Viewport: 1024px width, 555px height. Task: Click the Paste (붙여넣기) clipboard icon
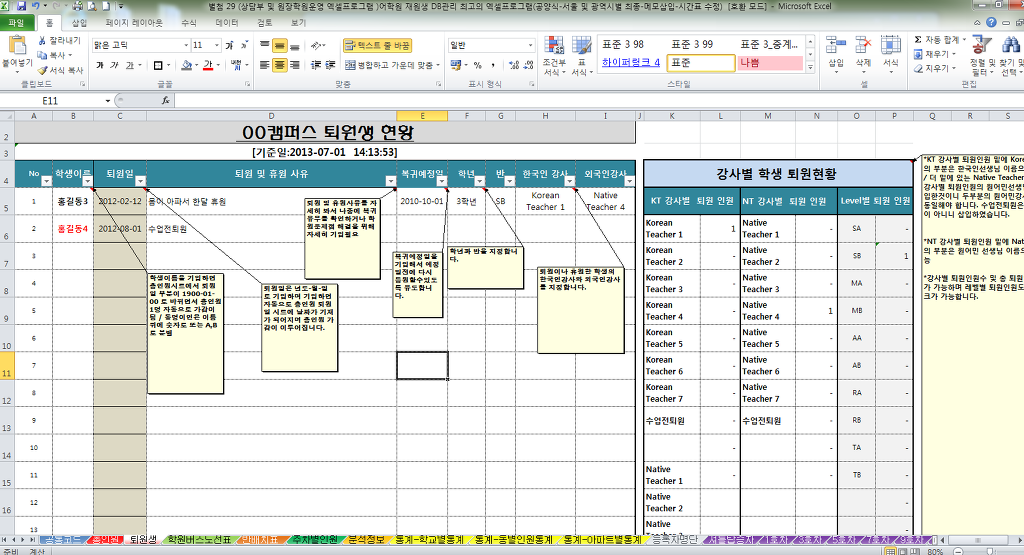[18, 46]
